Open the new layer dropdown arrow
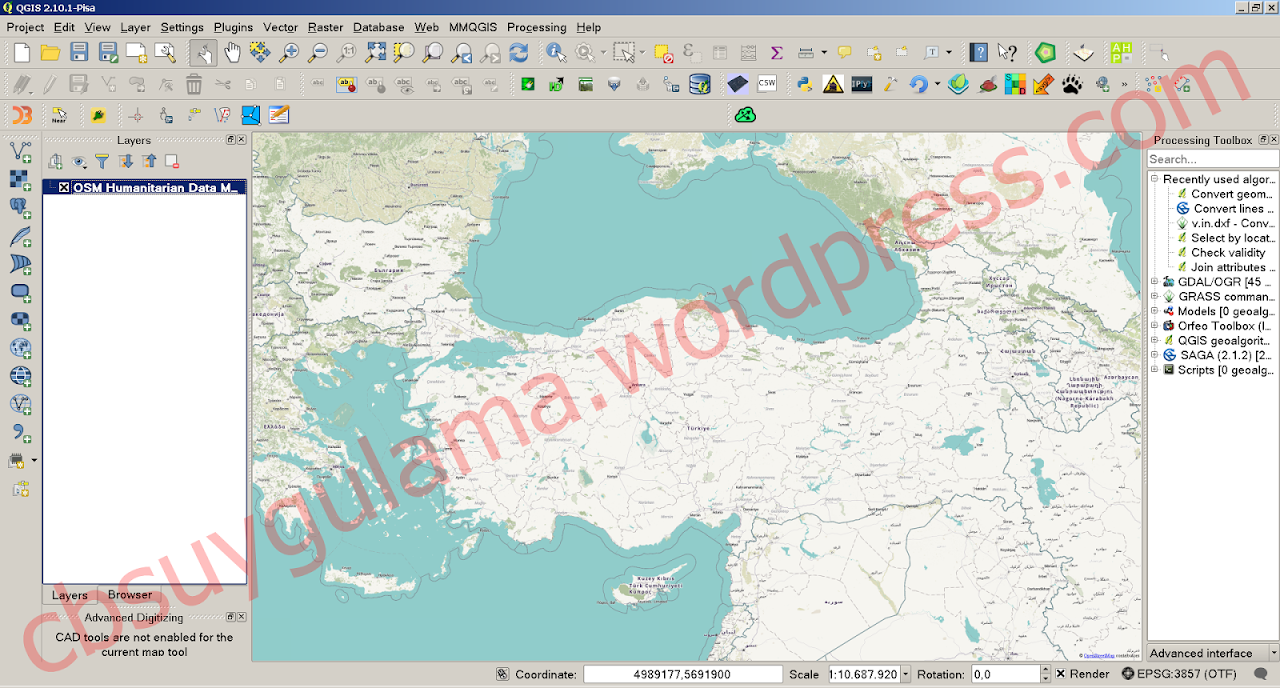The width and height of the screenshot is (1280, 688). (34, 460)
